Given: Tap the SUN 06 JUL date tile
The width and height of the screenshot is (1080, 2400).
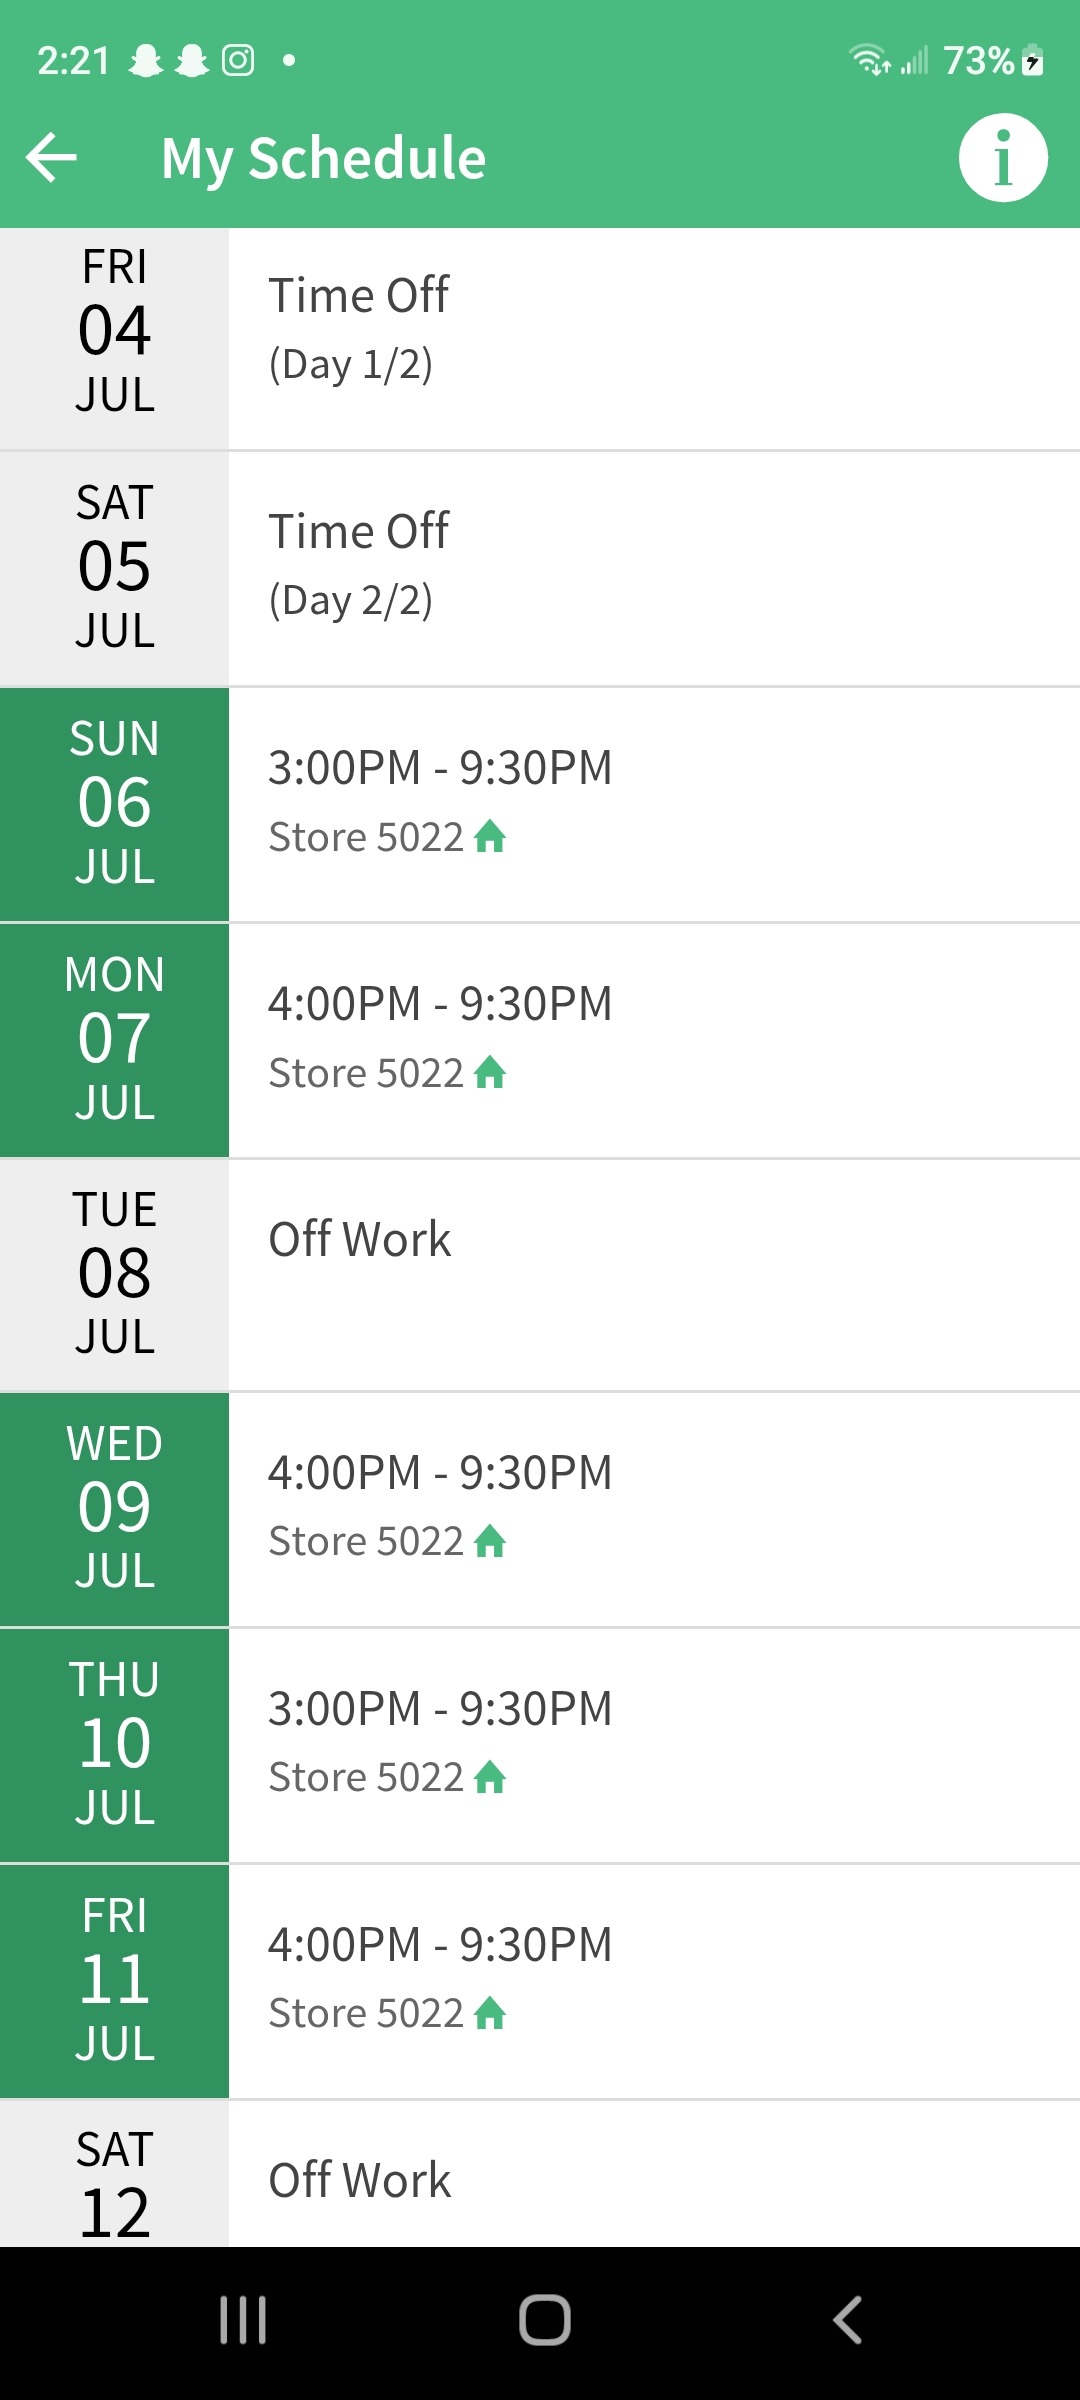Looking at the screenshot, I should pyautogui.click(x=114, y=803).
